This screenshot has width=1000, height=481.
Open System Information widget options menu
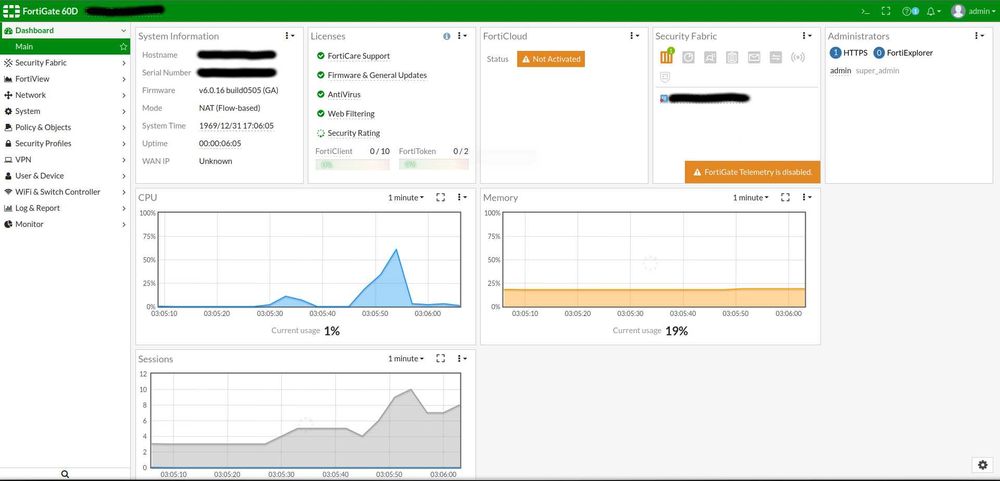(290, 36)
